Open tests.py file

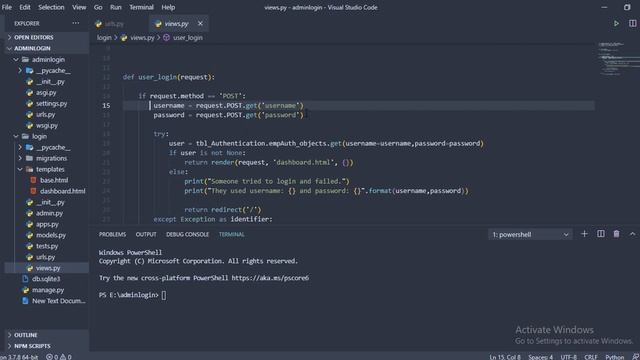[47, 246]
